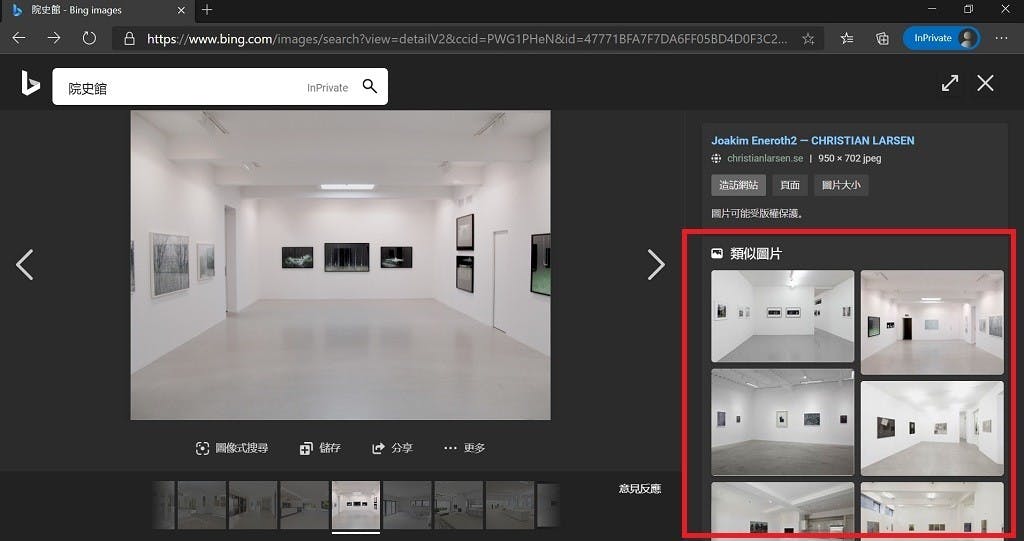
Task: Refresh the current Bing page
Action: click(x=89, y=39)
